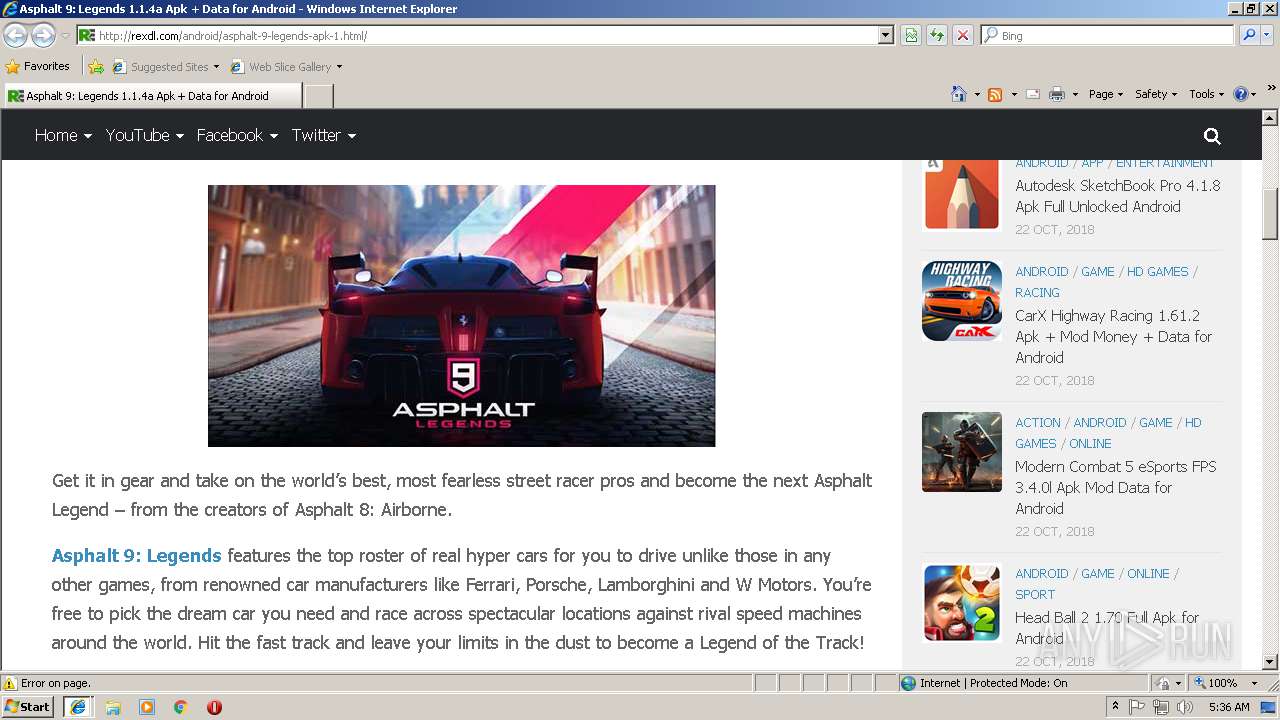Expand the Facebook menu

coord(237,135)
